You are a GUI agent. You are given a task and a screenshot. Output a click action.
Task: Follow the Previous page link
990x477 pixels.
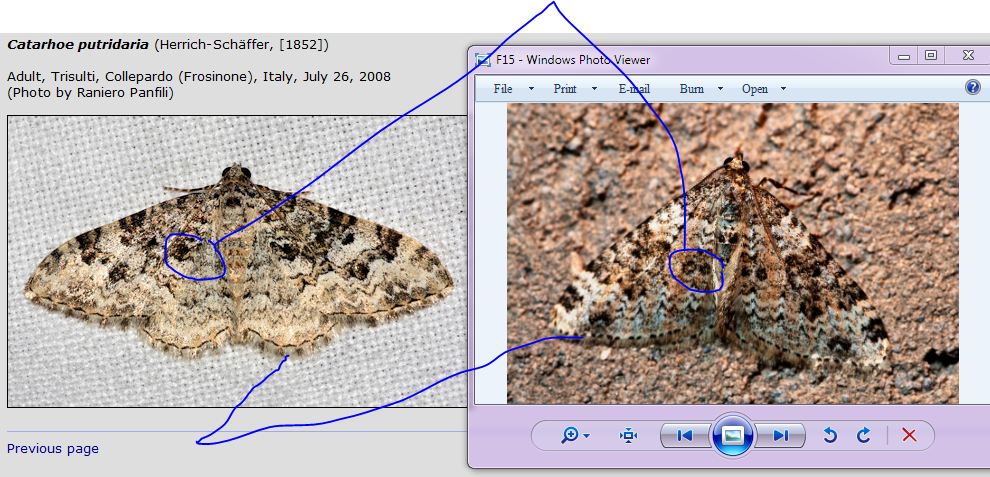pos(53,449)
